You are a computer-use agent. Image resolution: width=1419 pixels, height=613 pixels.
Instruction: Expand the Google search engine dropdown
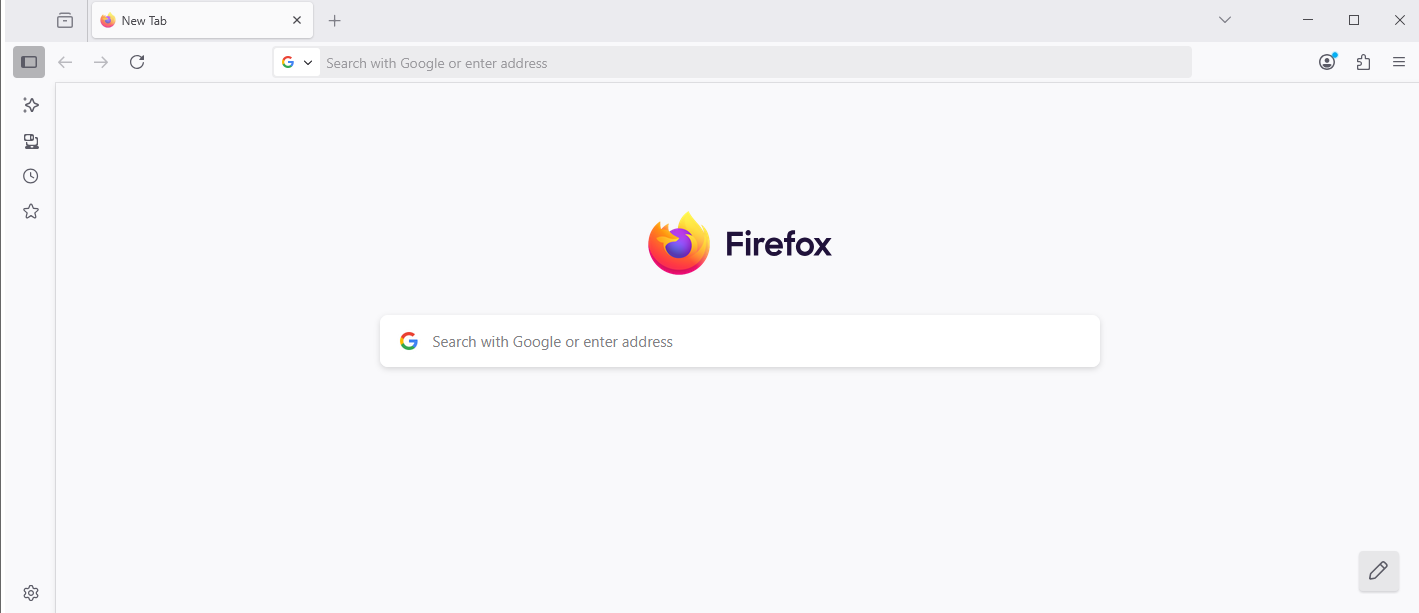tap(297, 62)
